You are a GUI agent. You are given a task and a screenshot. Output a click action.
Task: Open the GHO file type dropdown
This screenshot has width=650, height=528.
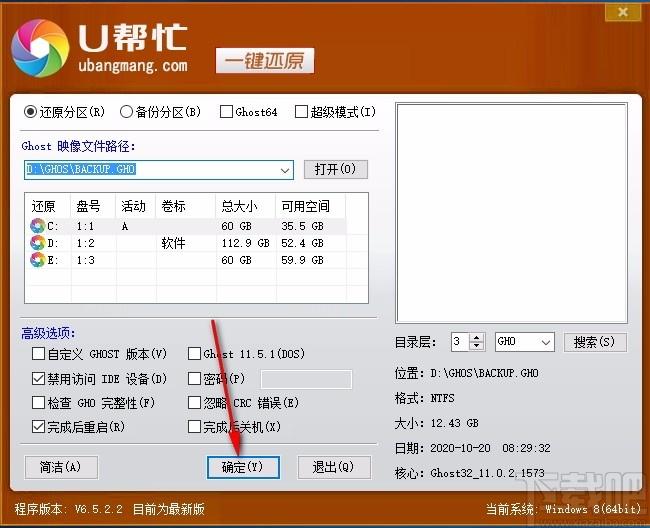tap(546, 342)
